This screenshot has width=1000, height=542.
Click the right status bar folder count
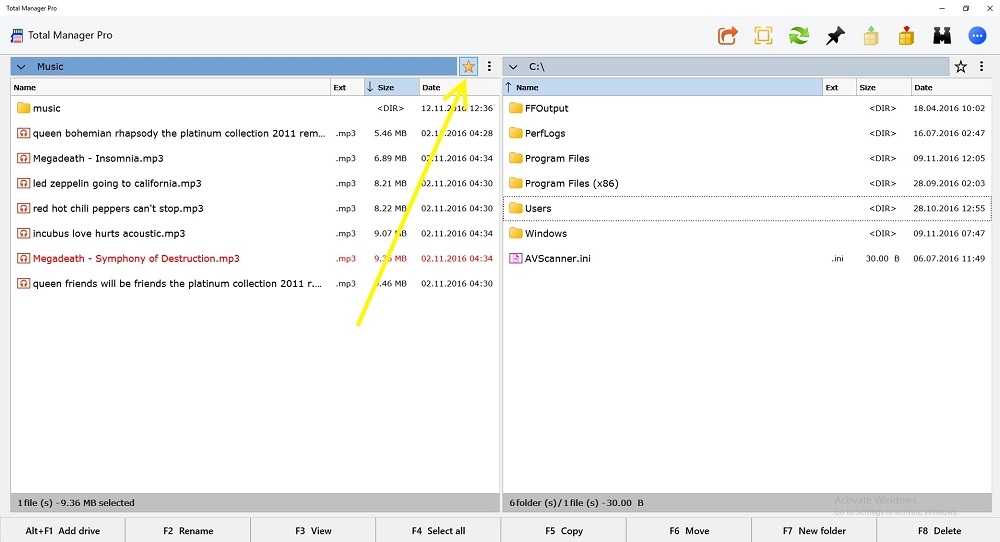click(x=577, y=502)
